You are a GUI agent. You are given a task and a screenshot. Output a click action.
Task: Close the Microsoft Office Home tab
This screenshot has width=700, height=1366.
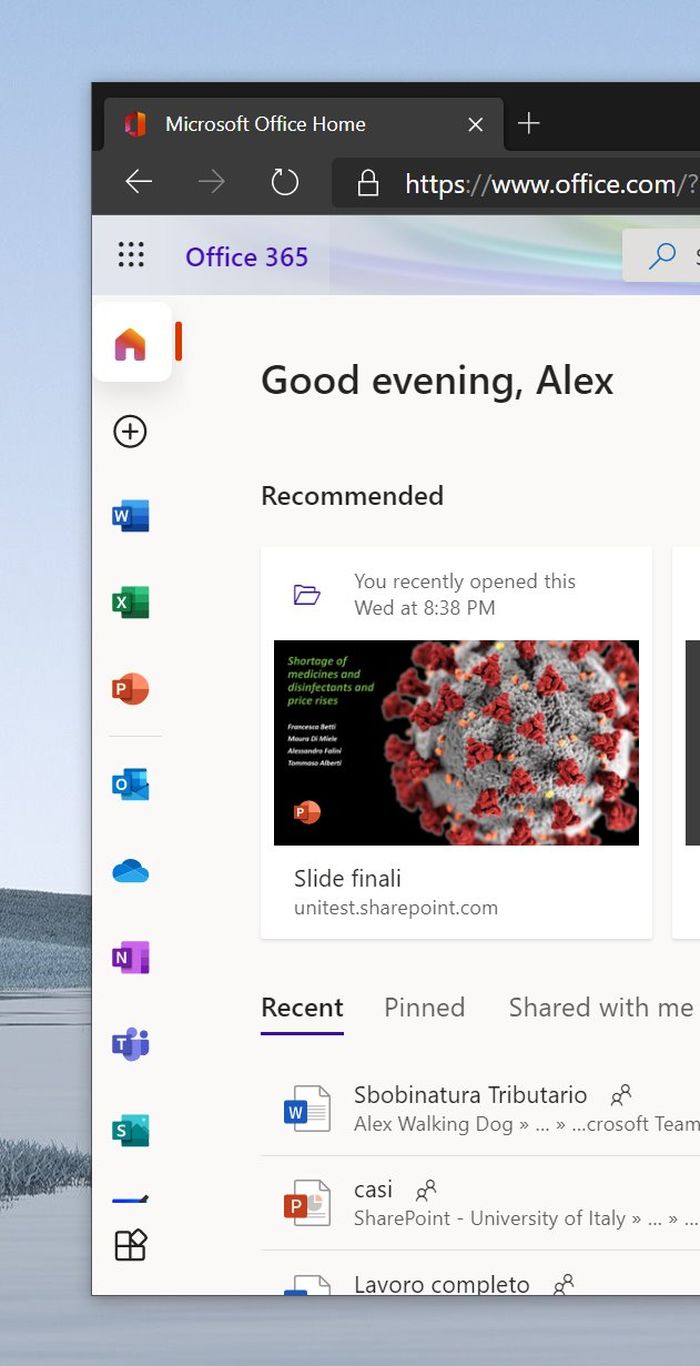475,124
